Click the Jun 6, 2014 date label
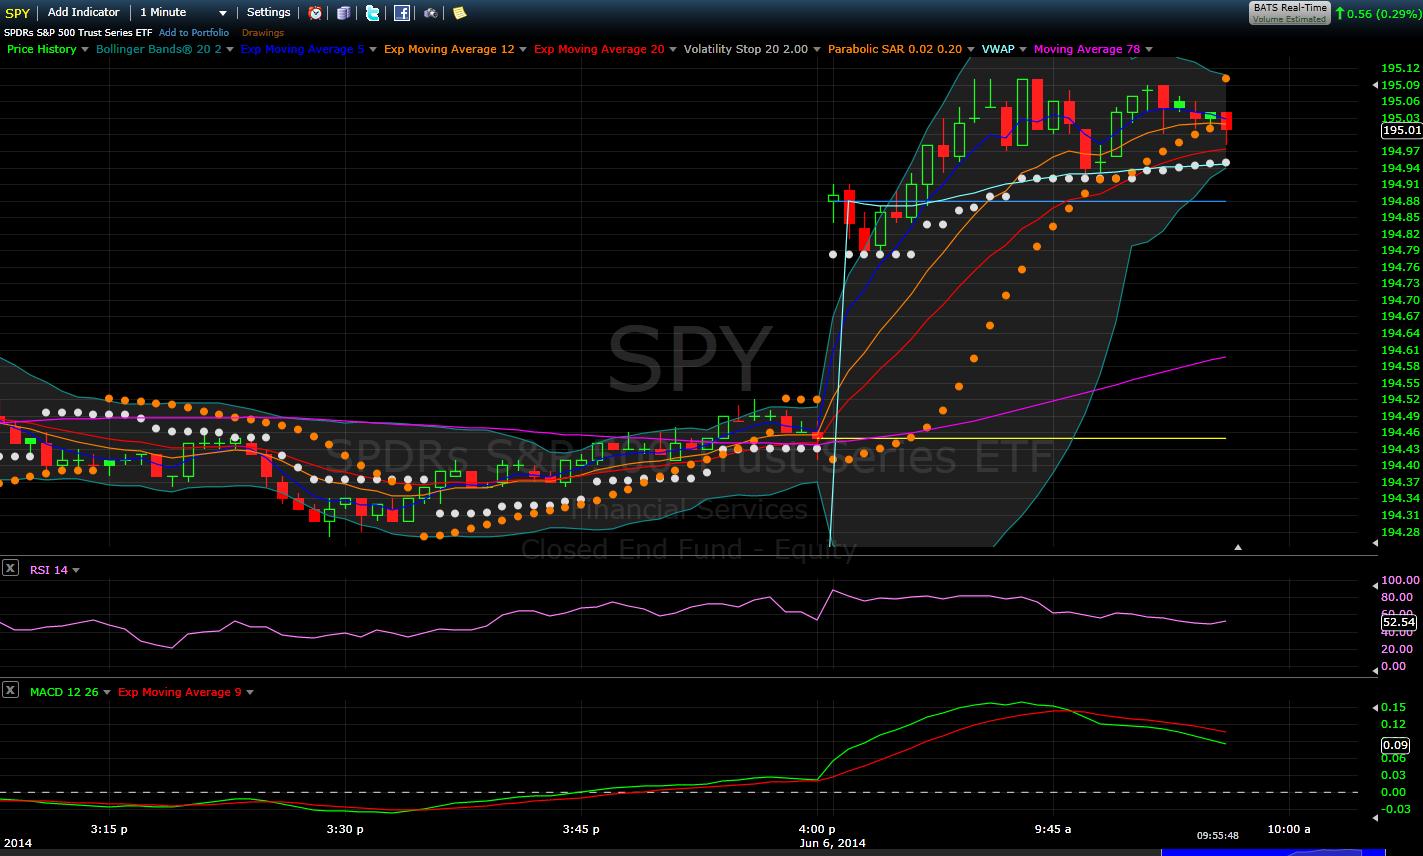Viewport: 1423px width, 856px height. pyautogui.click(x=832, y=843)
